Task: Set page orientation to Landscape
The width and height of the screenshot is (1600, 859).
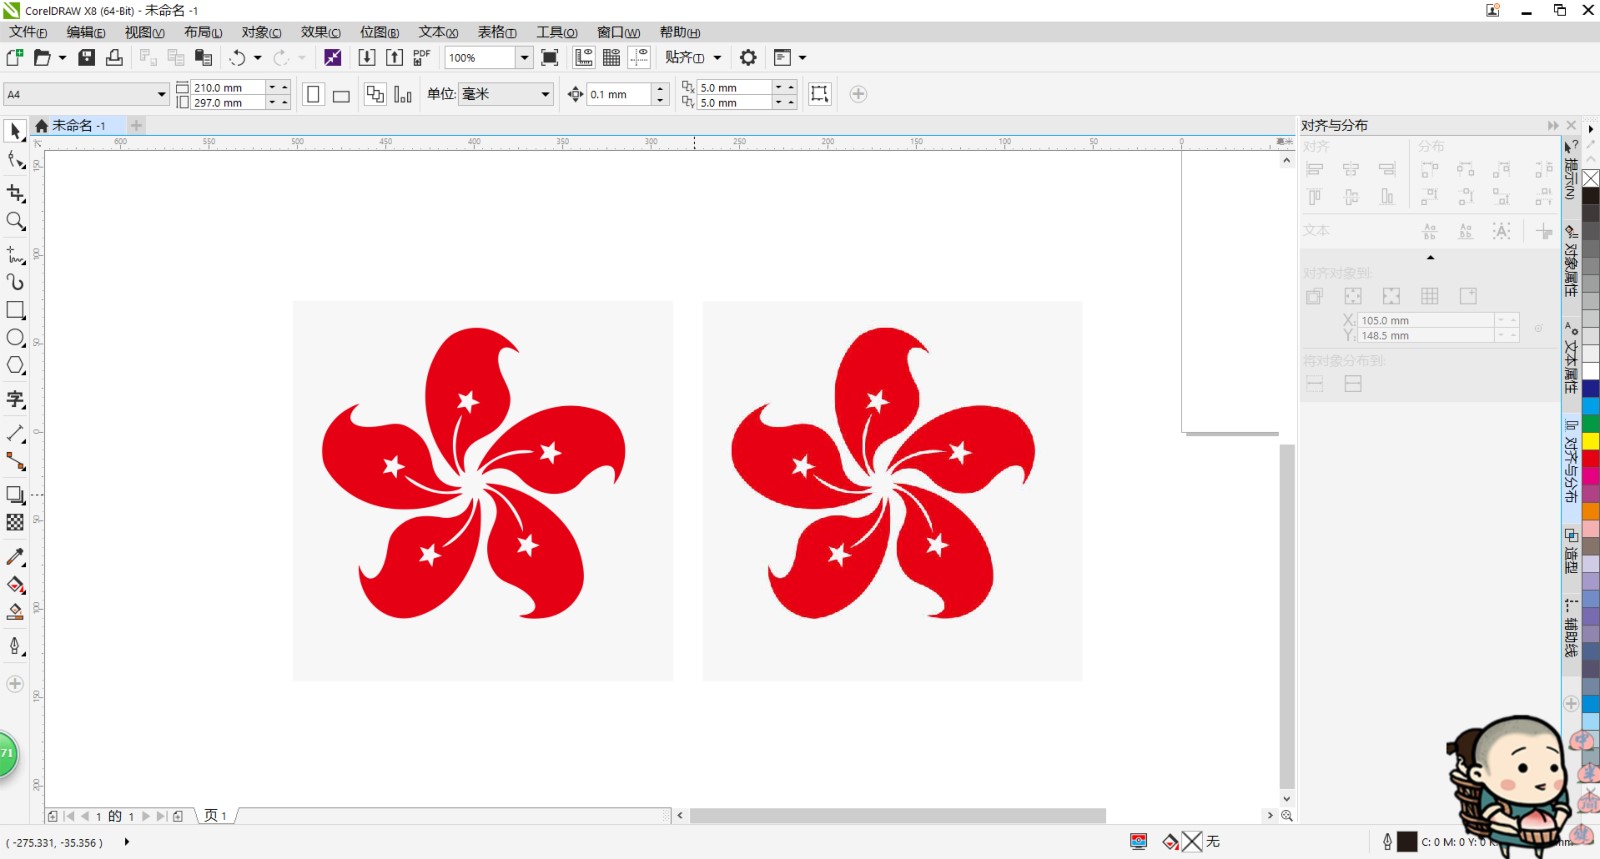Action: (x=341, y=94)
